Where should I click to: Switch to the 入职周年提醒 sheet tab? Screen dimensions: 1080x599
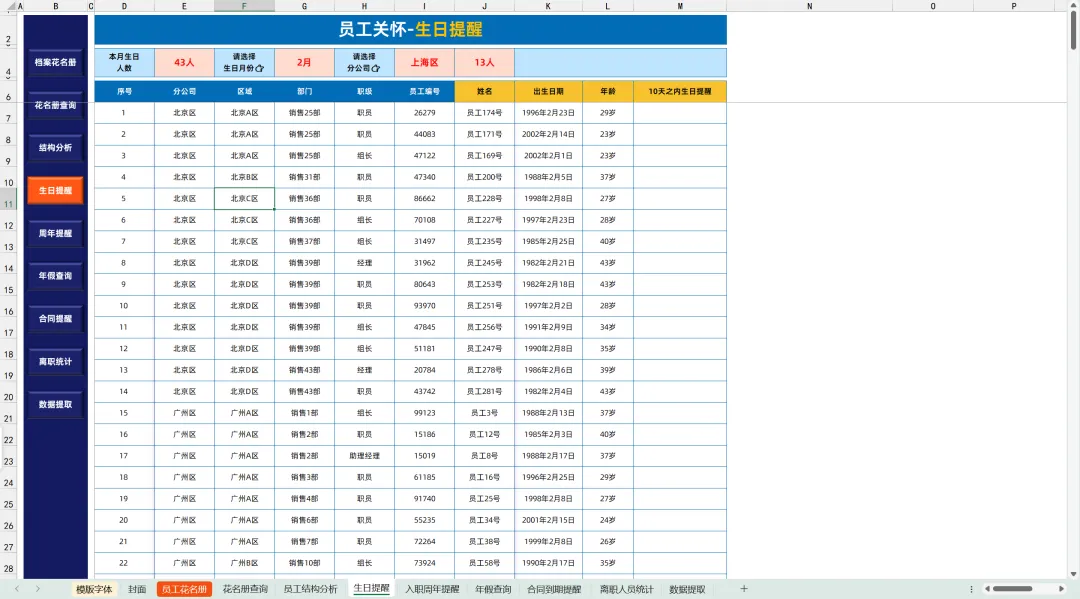coord(432,589)
